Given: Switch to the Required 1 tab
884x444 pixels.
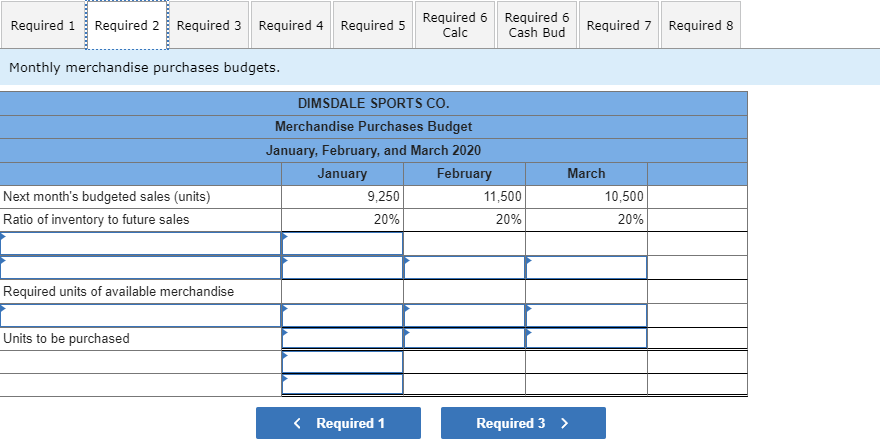Looking at the screenshot, I should click(43, 25).
